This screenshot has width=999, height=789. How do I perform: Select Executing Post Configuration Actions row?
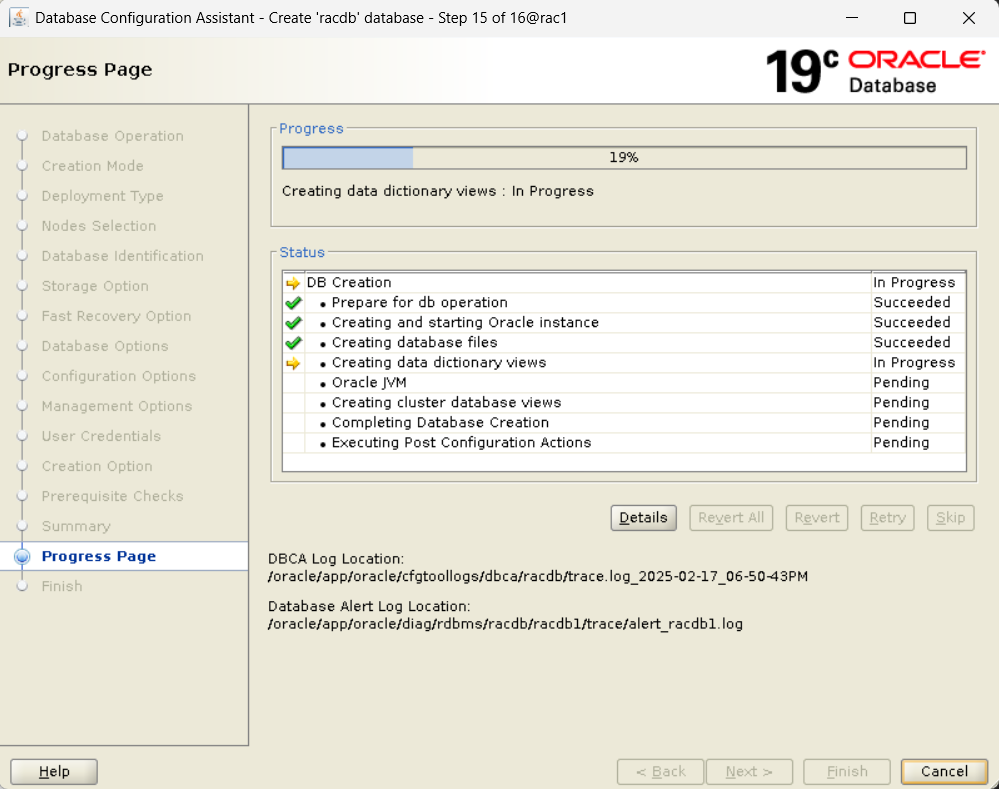(x=624, y=443)
